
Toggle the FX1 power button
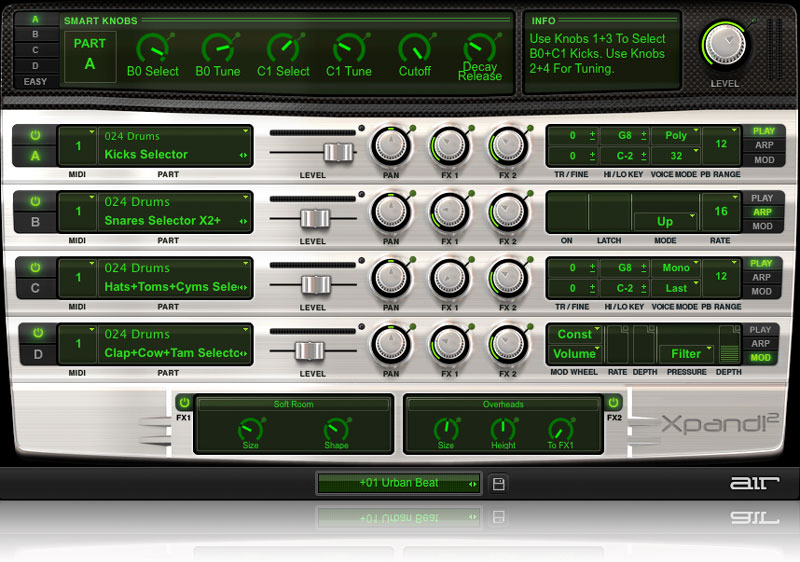tap(183, 403)
